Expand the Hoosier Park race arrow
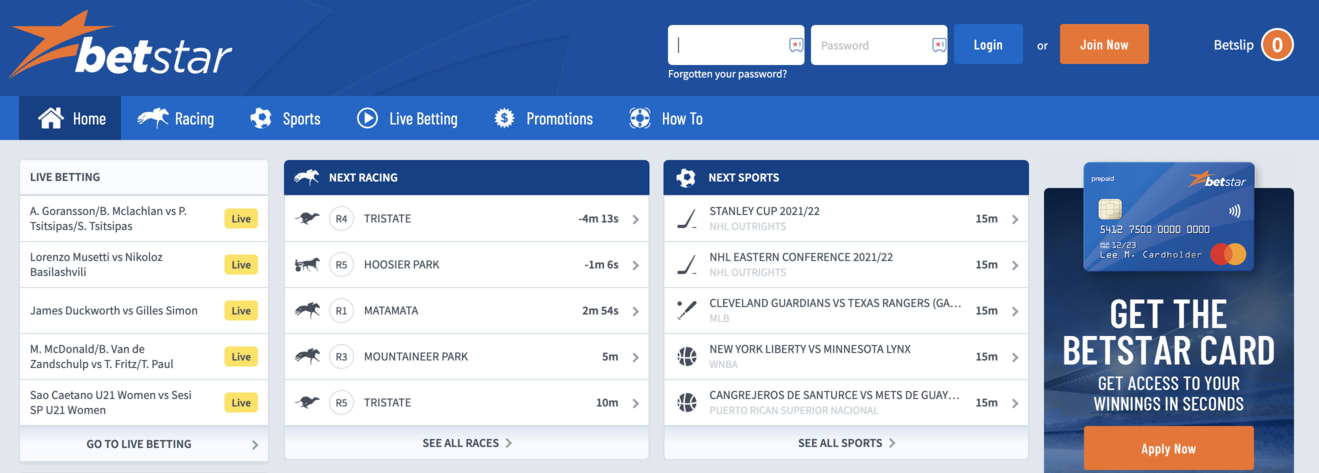The width and height of the screenshot is (1319, 473). coord(635,265)
